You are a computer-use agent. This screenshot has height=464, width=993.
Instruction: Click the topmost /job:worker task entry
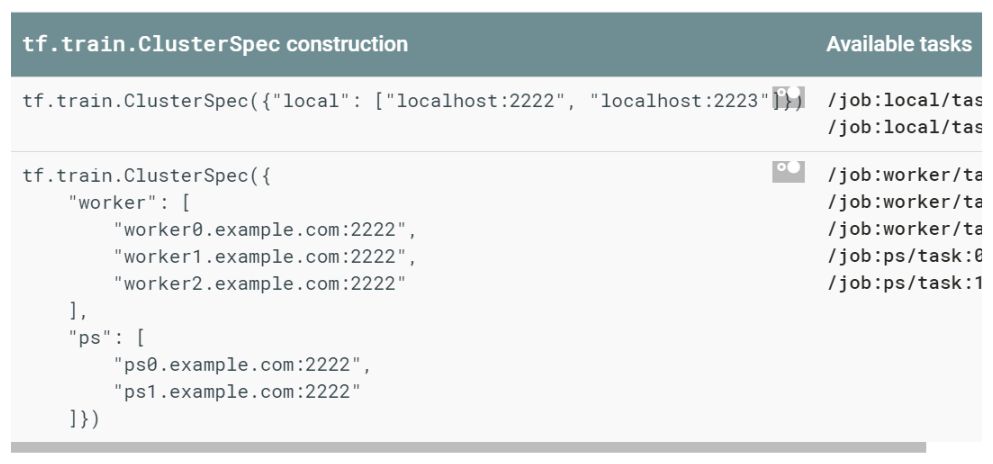pyautogui.click(x=904, y=175)
